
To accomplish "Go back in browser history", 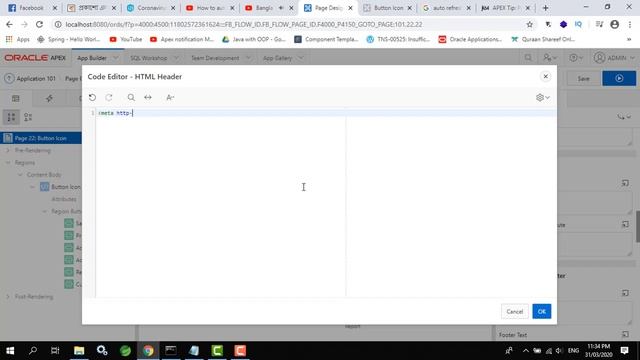I will [9, 24].
